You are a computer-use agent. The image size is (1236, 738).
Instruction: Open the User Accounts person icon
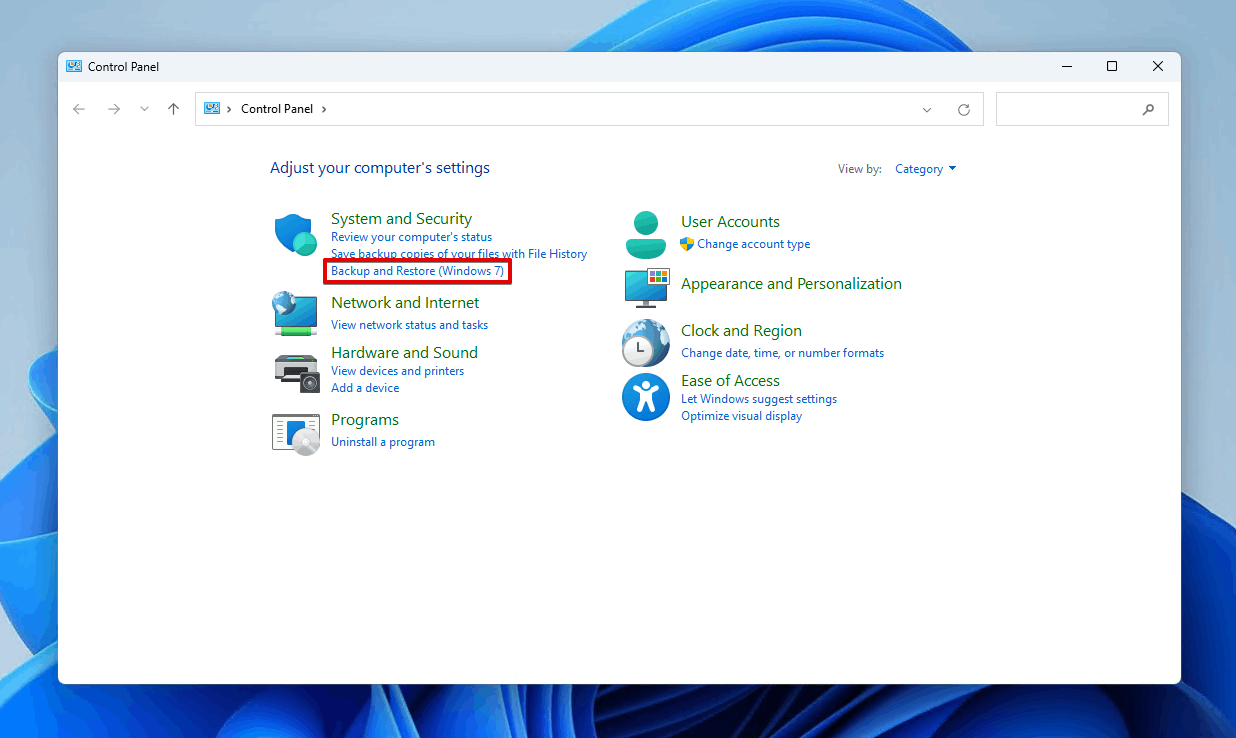point(645,235)
